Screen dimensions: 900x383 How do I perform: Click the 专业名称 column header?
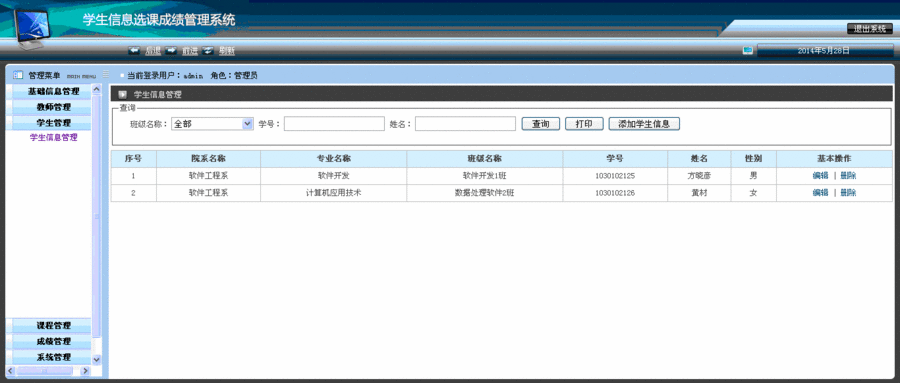tap(333, 158)
